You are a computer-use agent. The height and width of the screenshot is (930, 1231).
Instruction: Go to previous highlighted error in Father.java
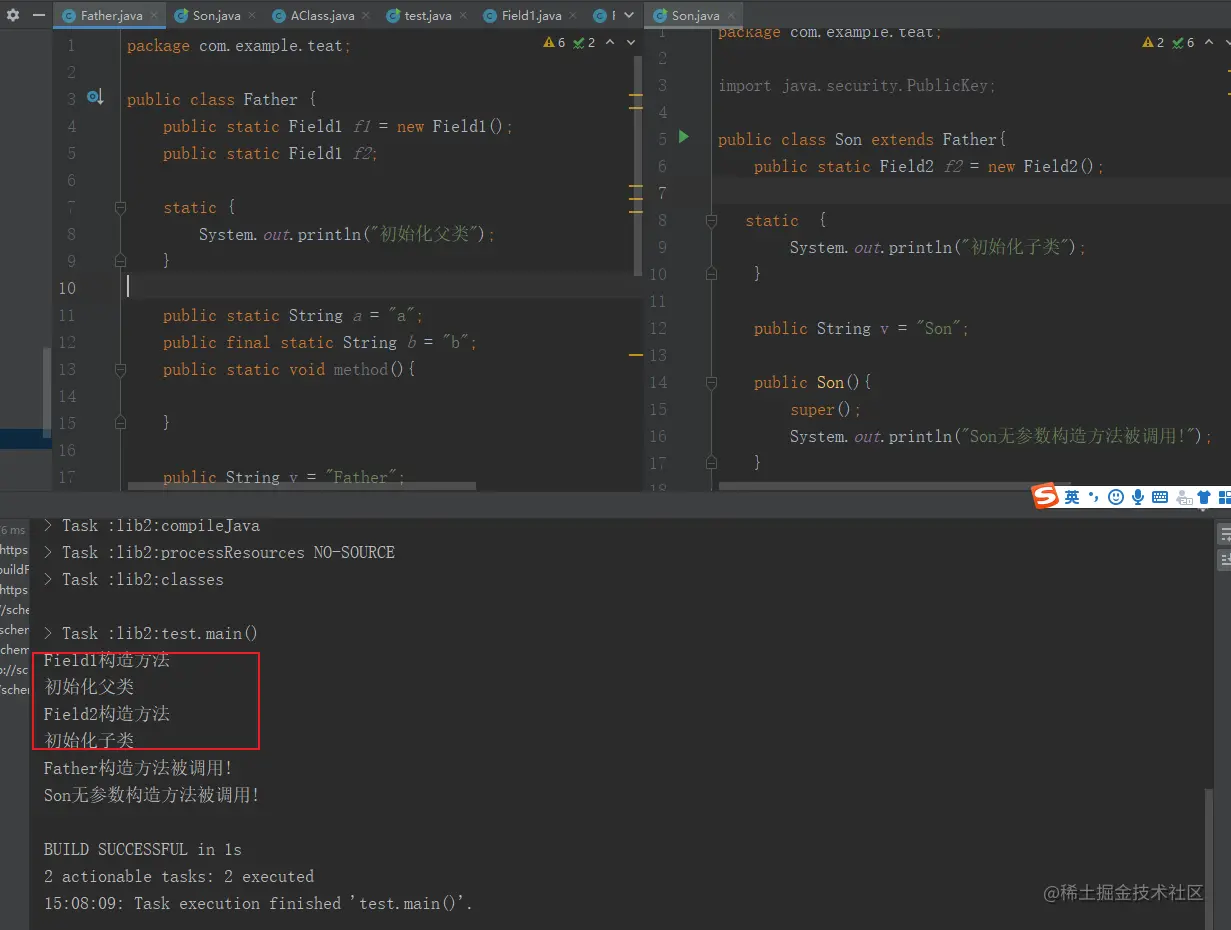[x=609, y=42]
